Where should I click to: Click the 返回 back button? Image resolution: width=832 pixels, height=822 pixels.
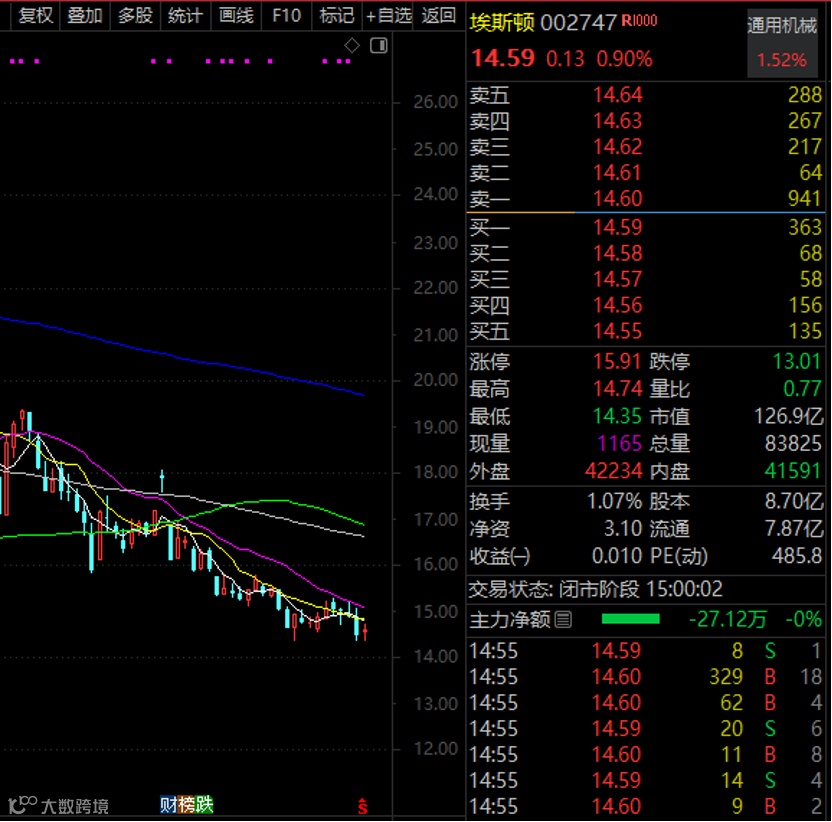(x=438, y=15)
